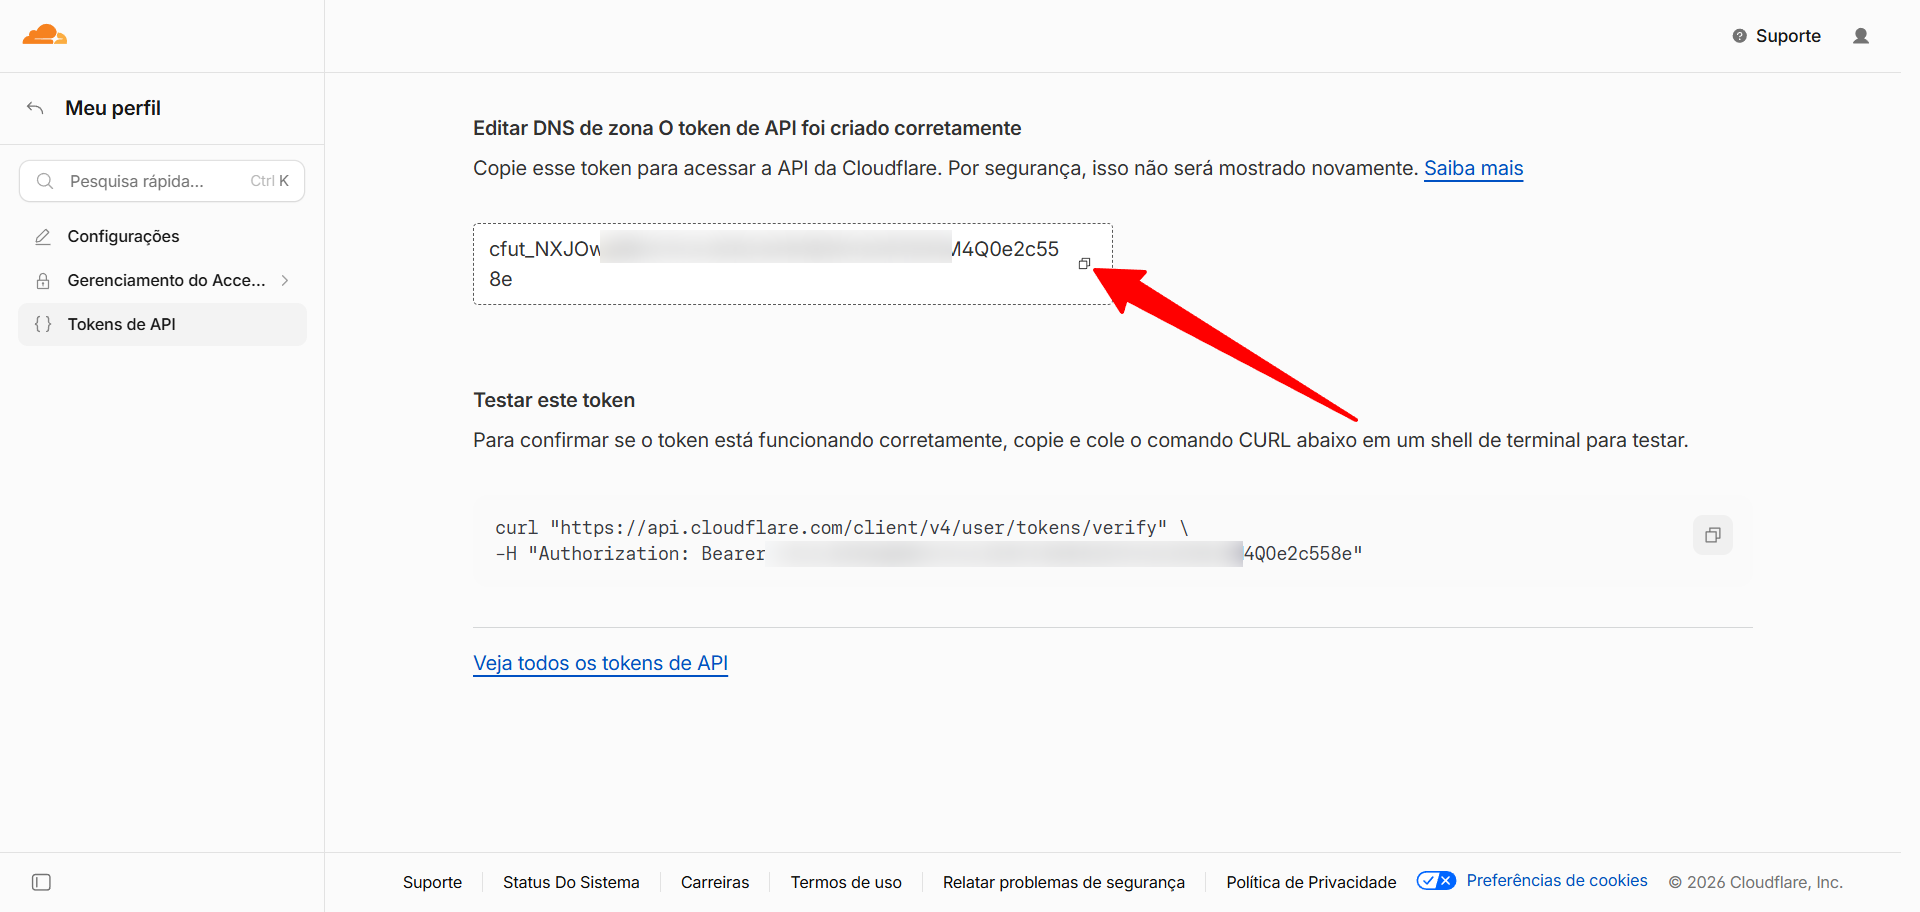The image size is (1920, 912).
Task: Open Relatar problemas de segurança link
Action: click(x=1064, y=882)
